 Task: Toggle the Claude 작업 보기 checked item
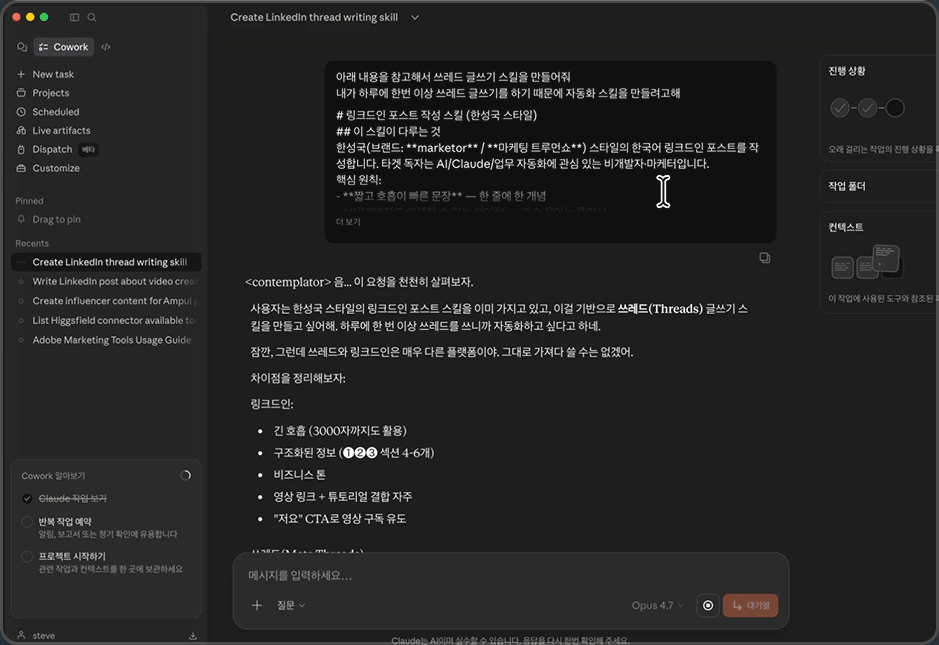(27, 498)
